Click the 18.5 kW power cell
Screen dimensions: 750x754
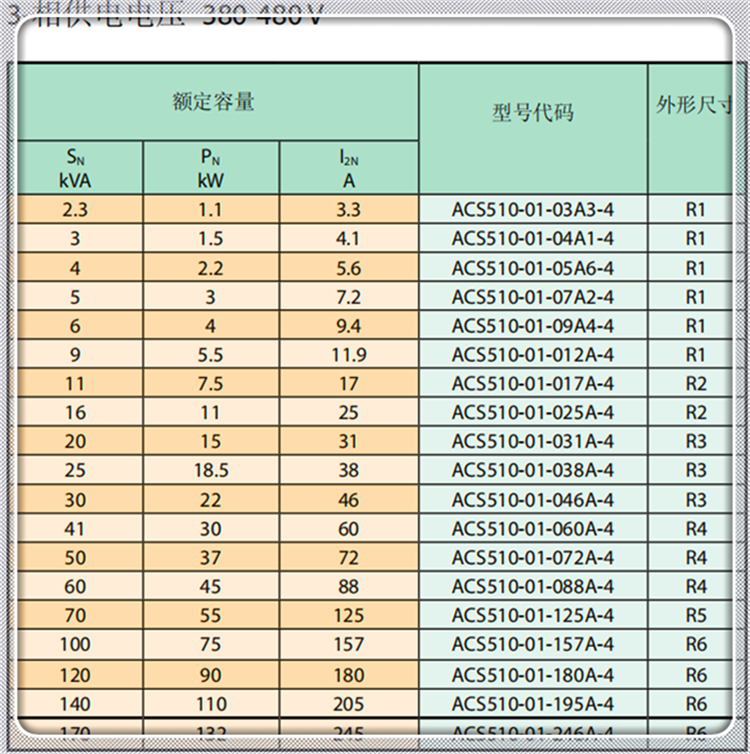point(211,470)
